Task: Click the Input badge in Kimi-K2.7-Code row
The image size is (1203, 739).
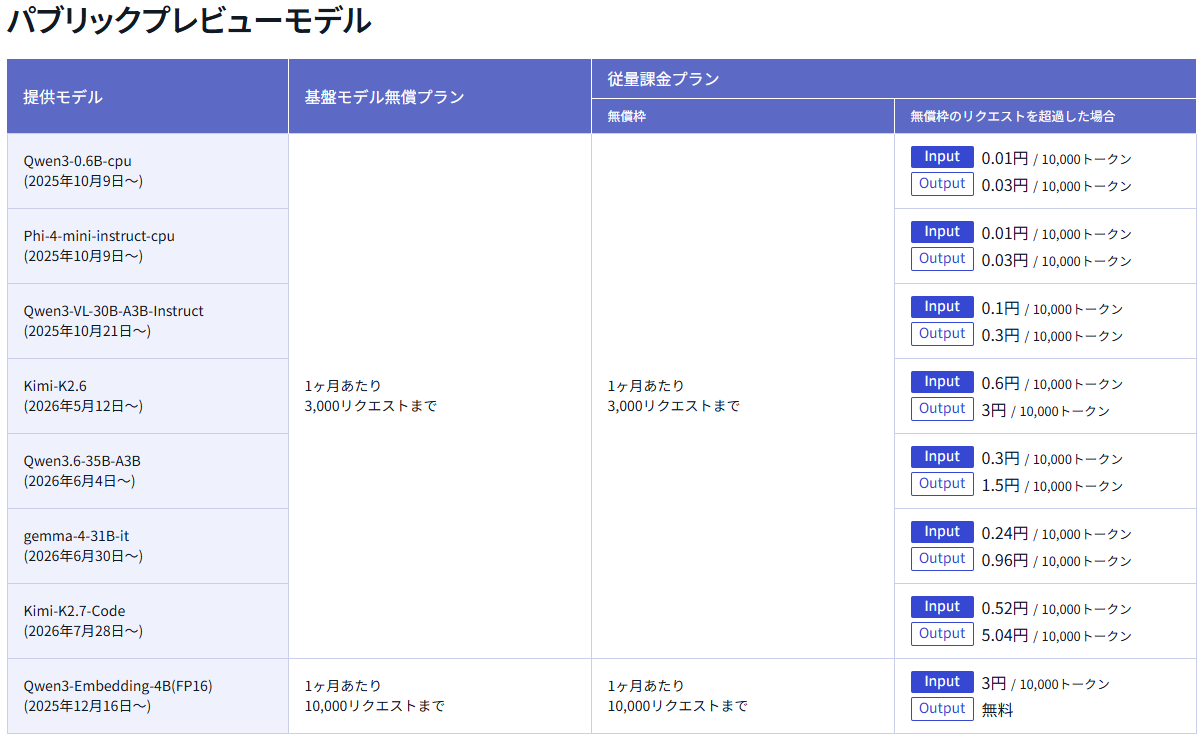Action: click(x=942, y=607)
